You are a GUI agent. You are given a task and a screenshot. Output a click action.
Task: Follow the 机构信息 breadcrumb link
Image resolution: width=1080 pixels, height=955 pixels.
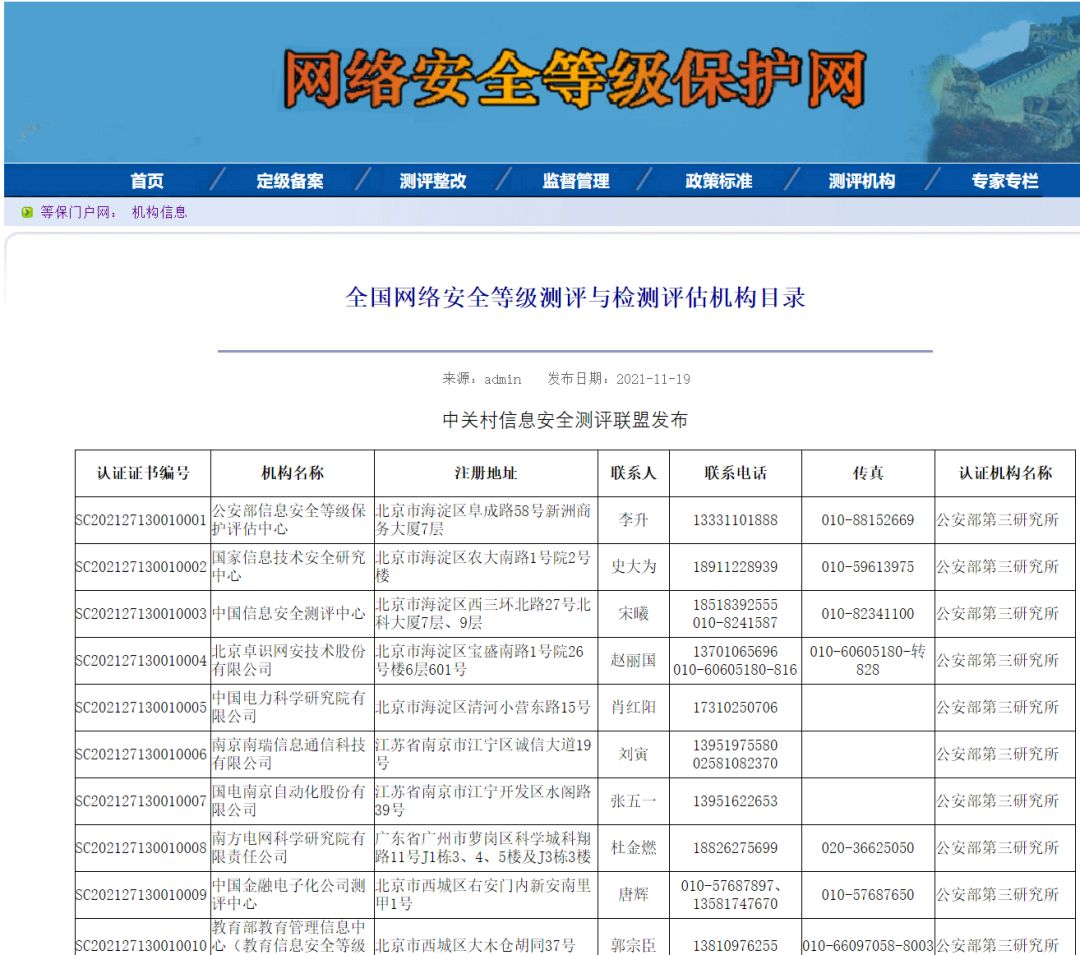point(159,212)
